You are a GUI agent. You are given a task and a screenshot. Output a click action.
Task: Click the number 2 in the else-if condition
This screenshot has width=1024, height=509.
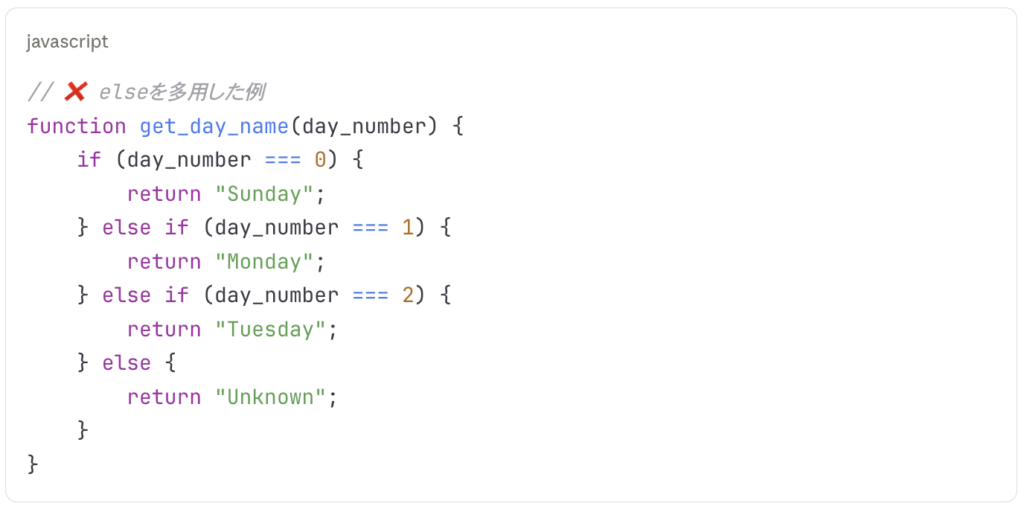(408, 295)
